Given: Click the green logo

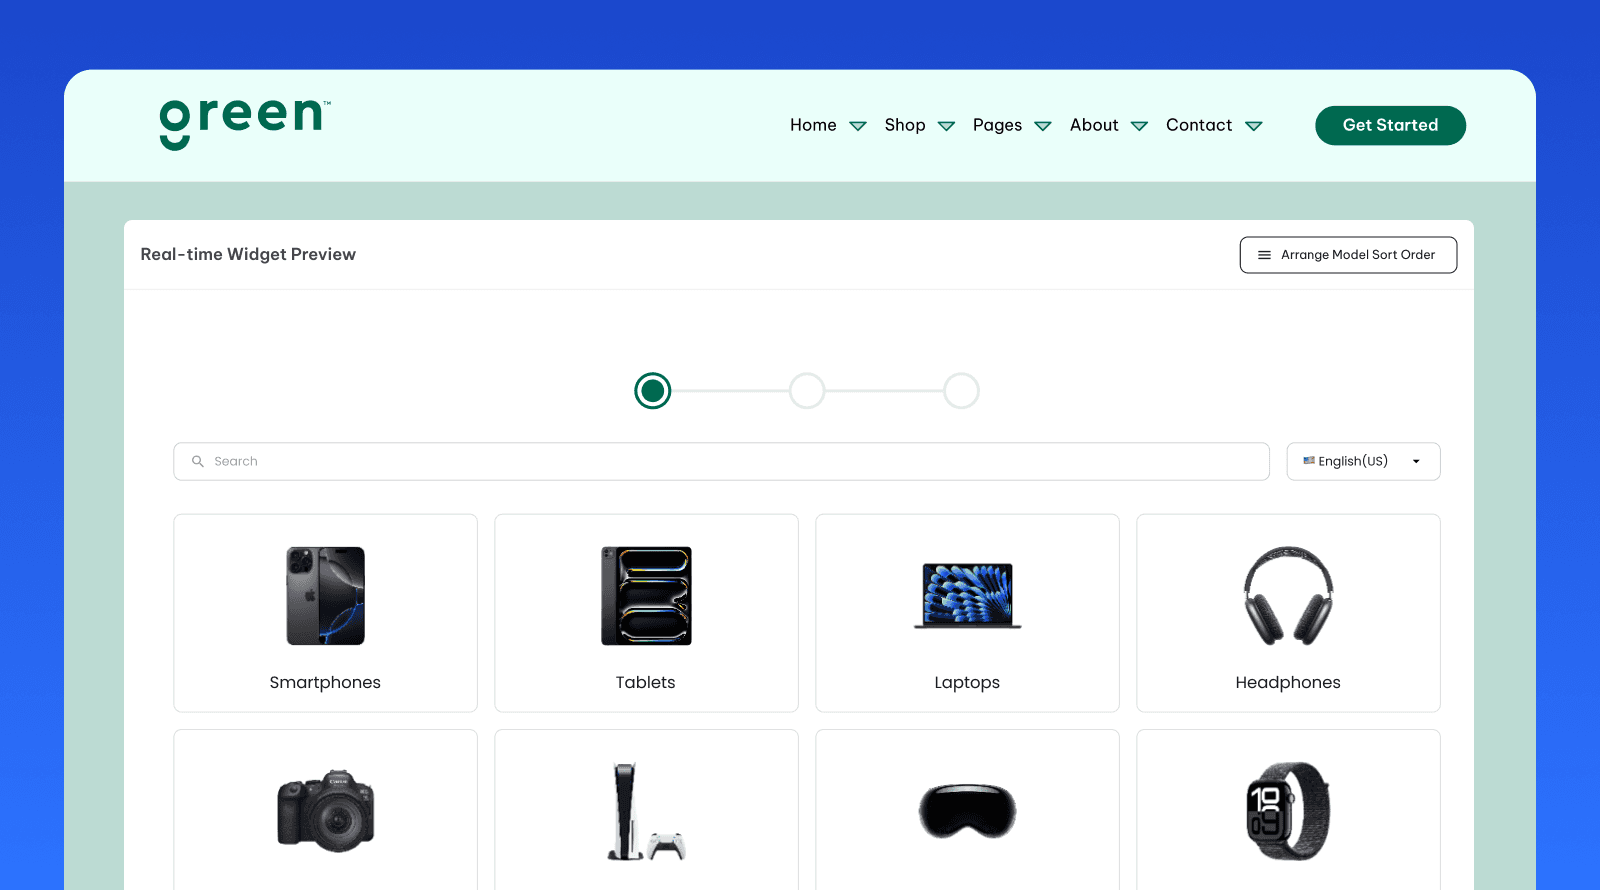Looking at the screenshot, I should pyautogui.click(x=245, y=124).
